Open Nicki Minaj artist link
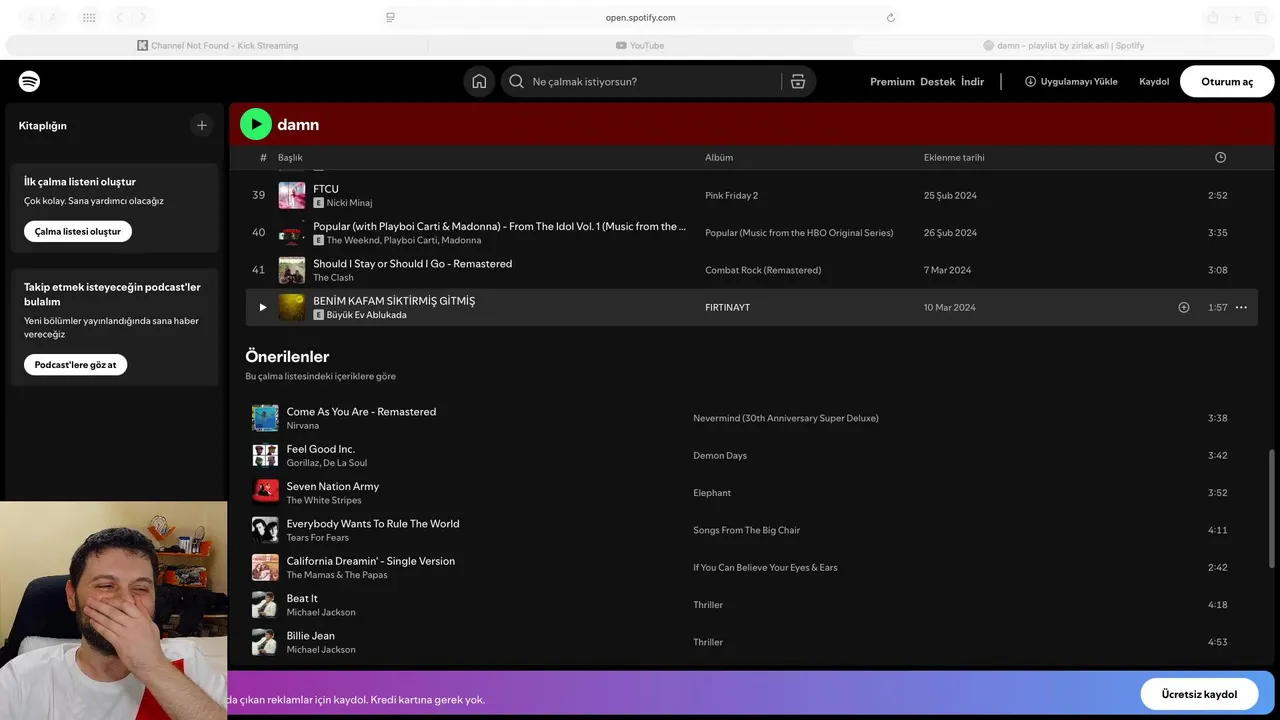This screenshot has width=1280, height=720. point(349,203)
